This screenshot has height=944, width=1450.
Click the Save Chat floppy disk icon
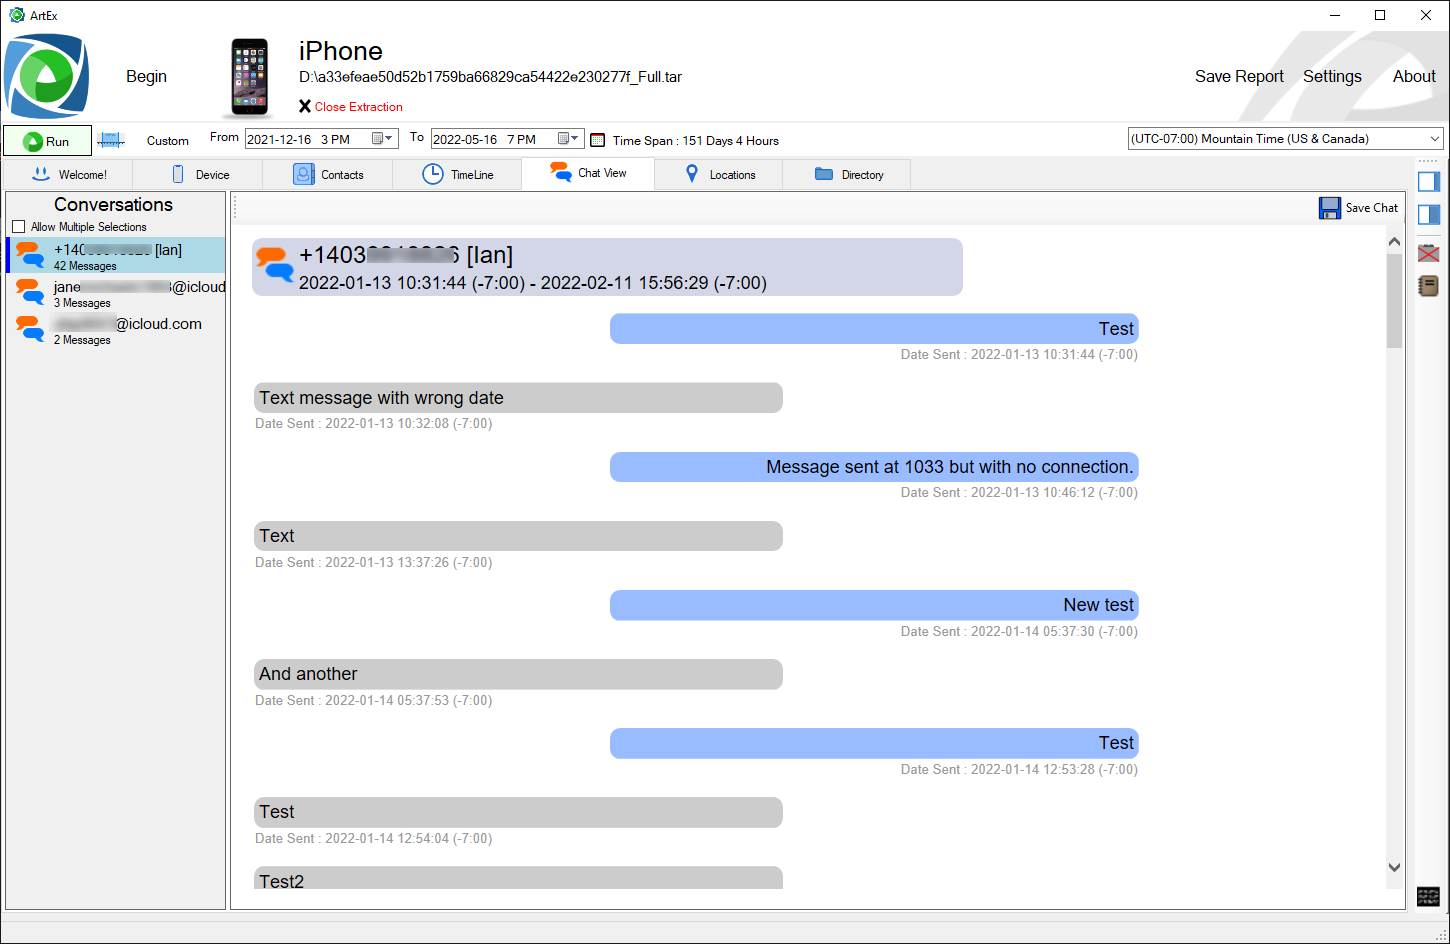tap(1329, 208)
